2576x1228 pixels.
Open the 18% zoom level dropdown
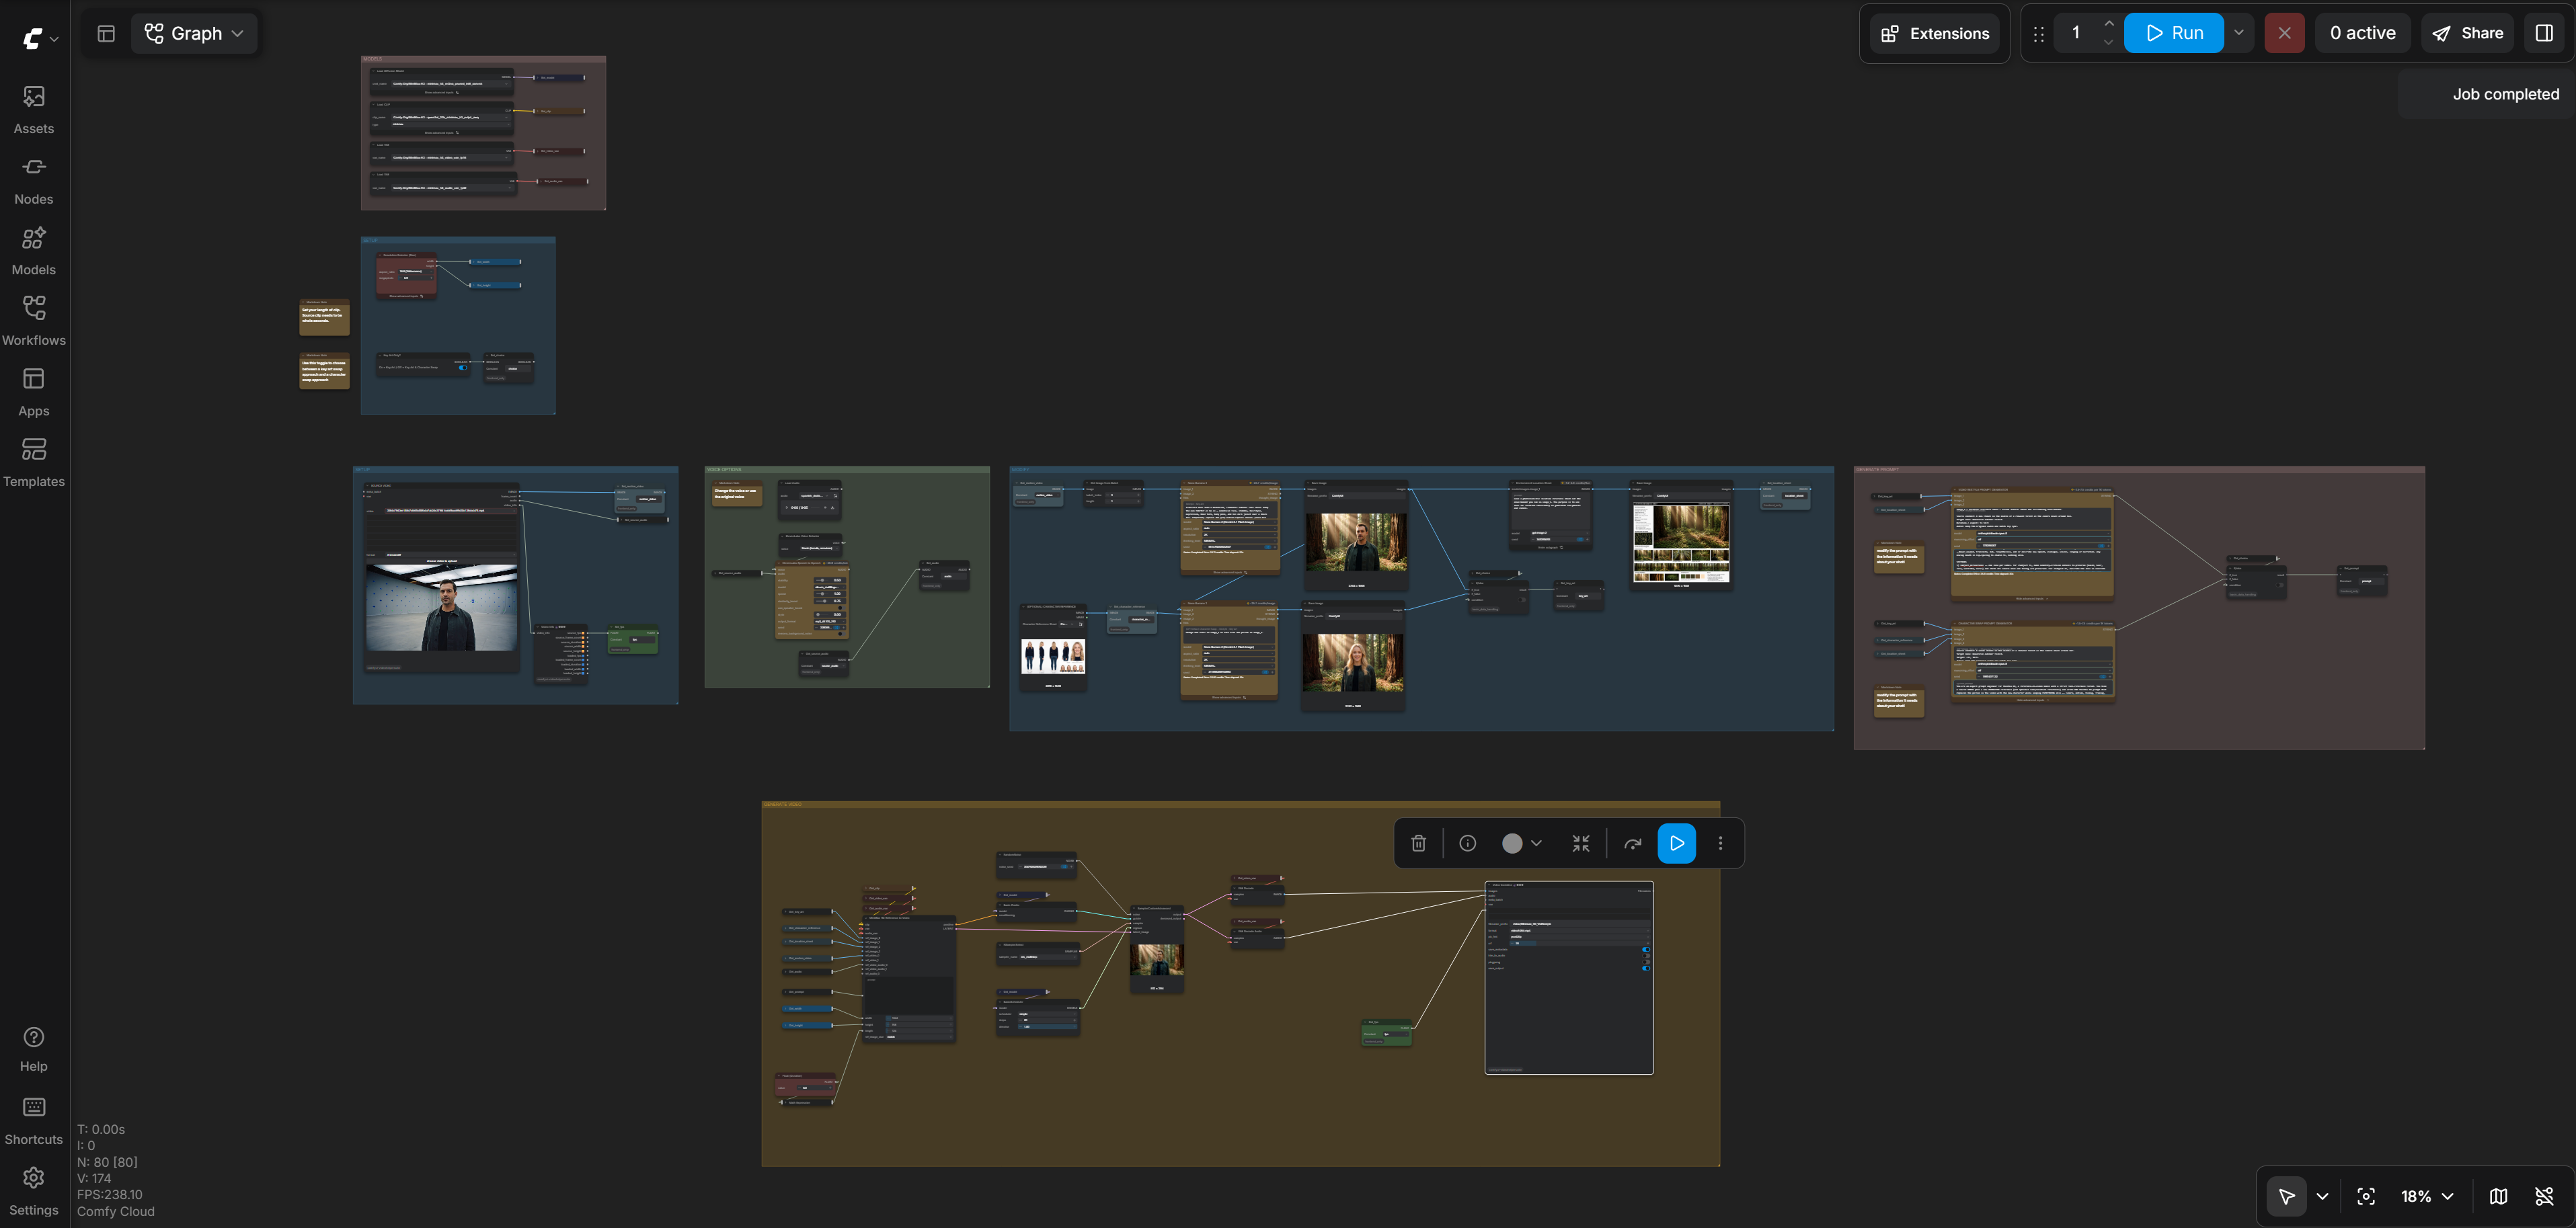(2427, 1196)
